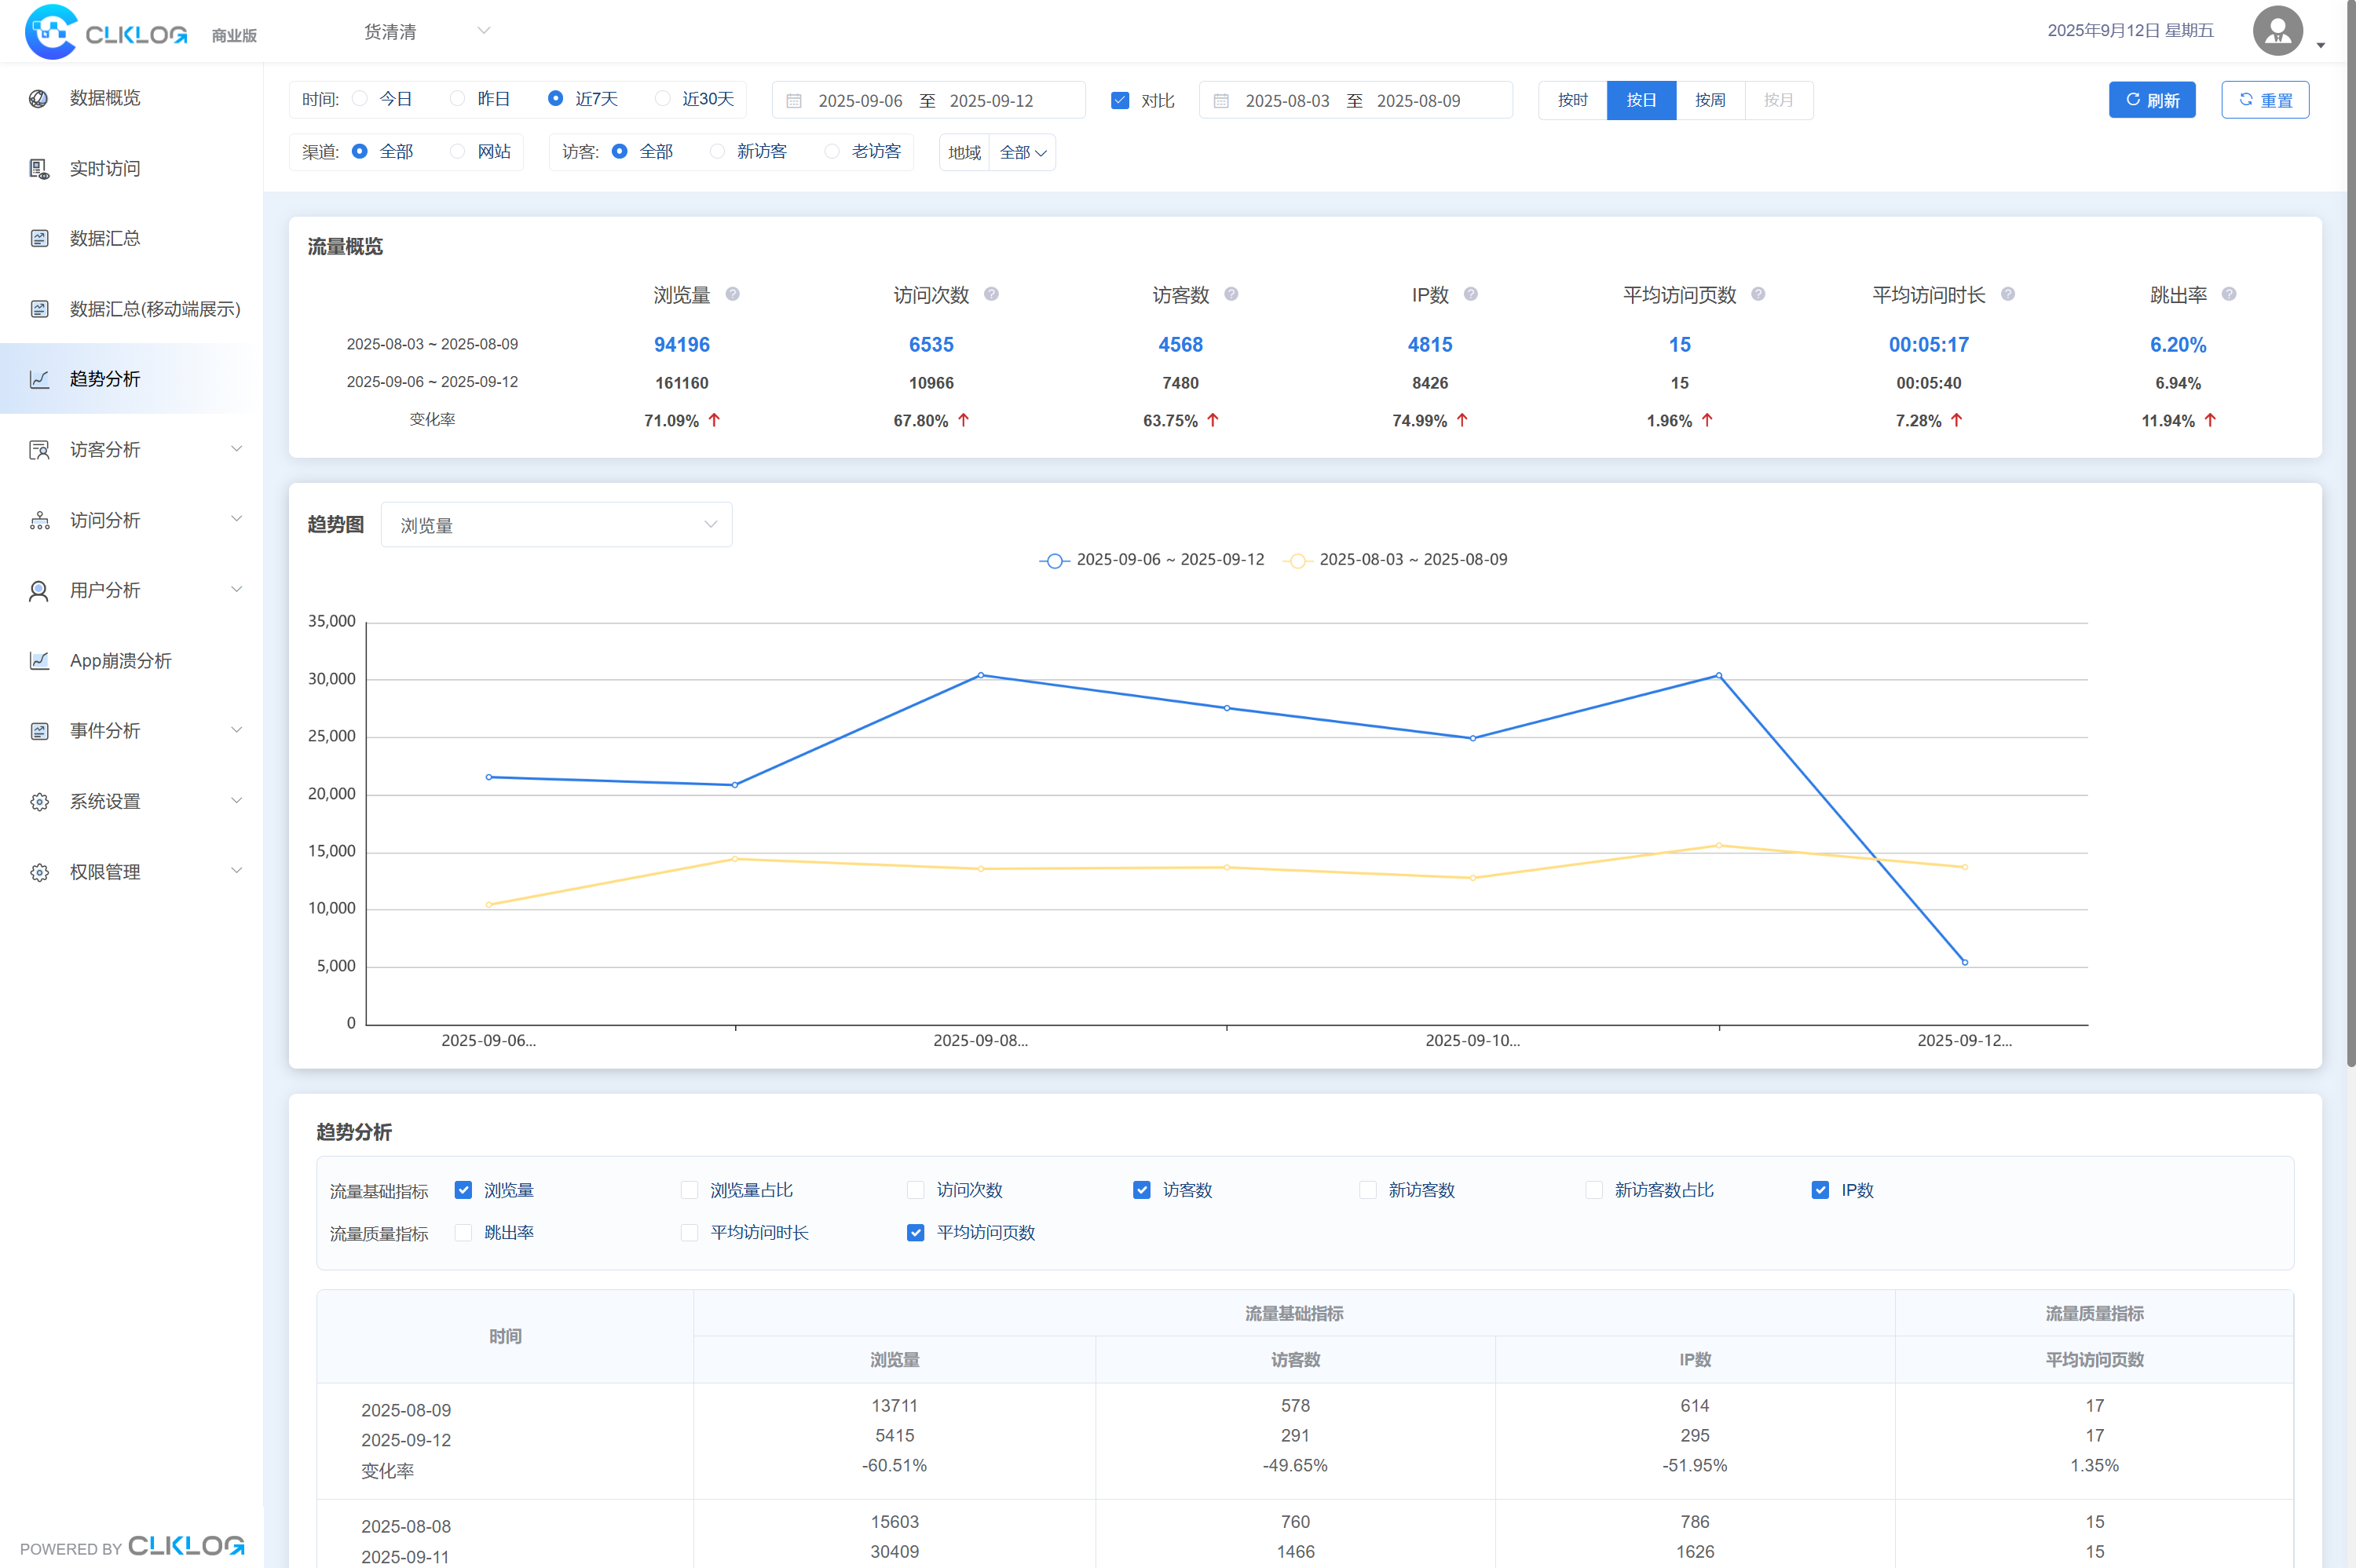Viewport: 2356px width, 1568px height.
Task: Open the 浏览量 trend metric dropdown
Action: [557, 525]
